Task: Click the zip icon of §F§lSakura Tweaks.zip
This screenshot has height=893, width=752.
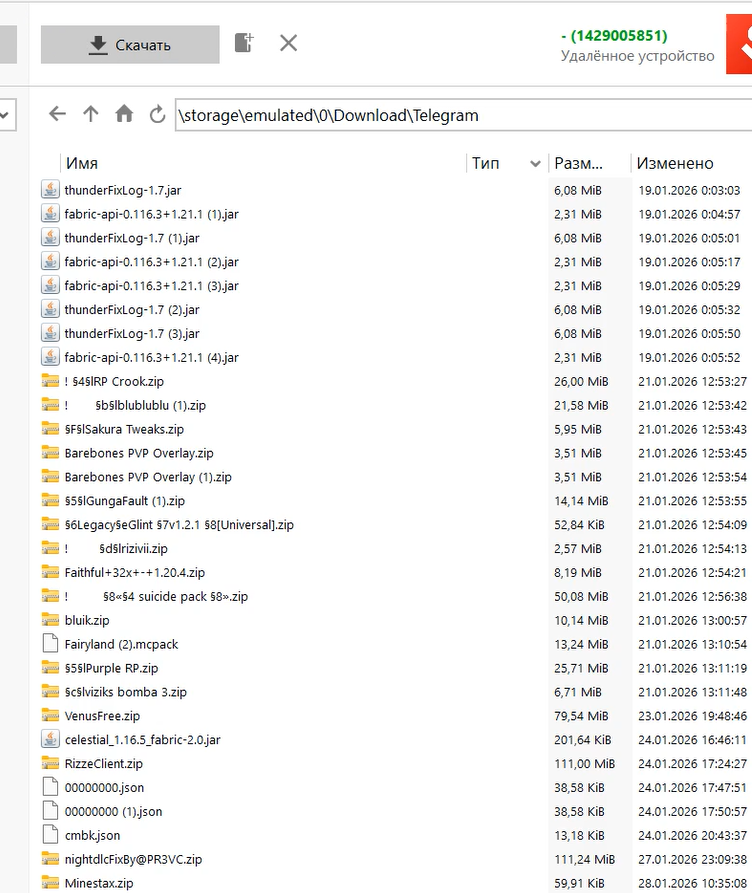Action: (50, 429)
